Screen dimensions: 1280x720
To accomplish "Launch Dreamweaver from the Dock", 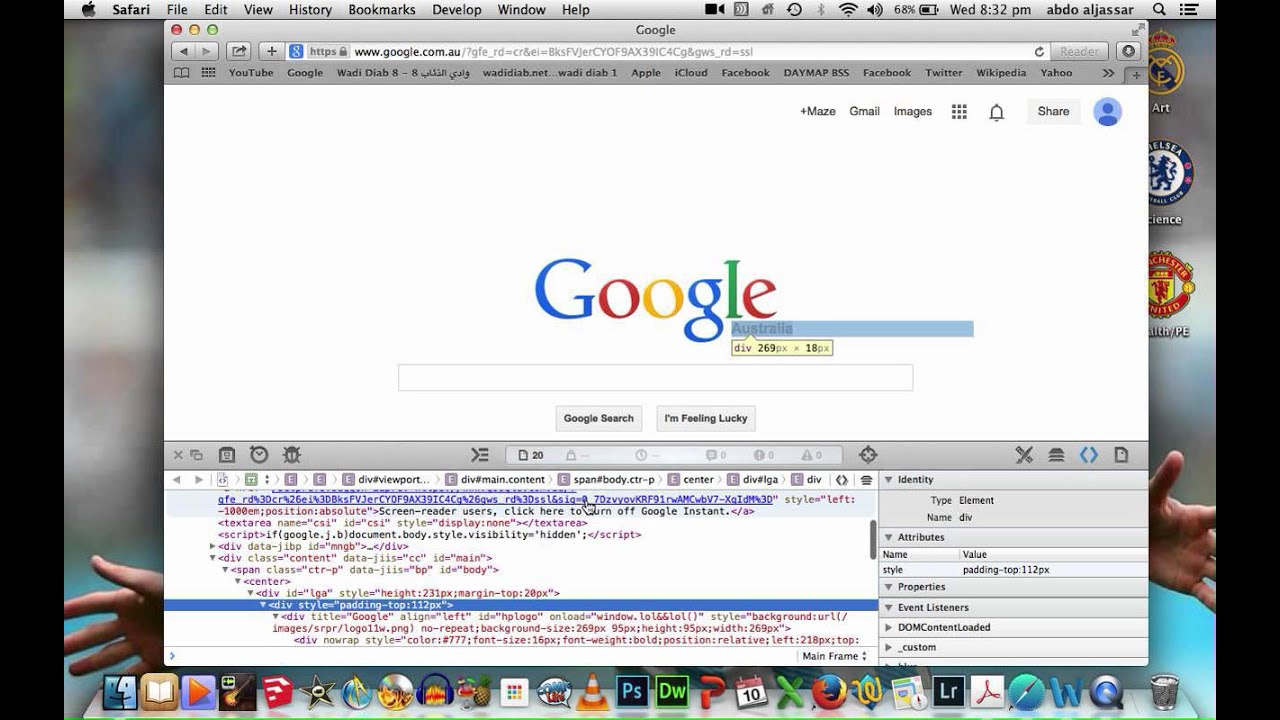I will [673, 691].
